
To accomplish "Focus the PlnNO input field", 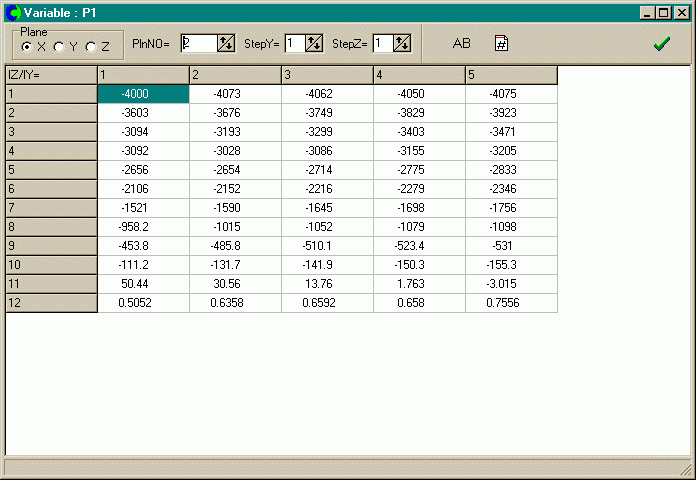I will [198, 43].
